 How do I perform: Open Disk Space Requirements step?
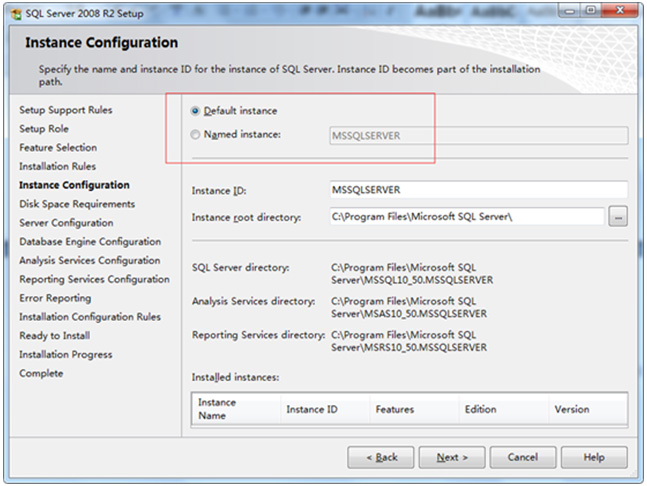(77, 204)
